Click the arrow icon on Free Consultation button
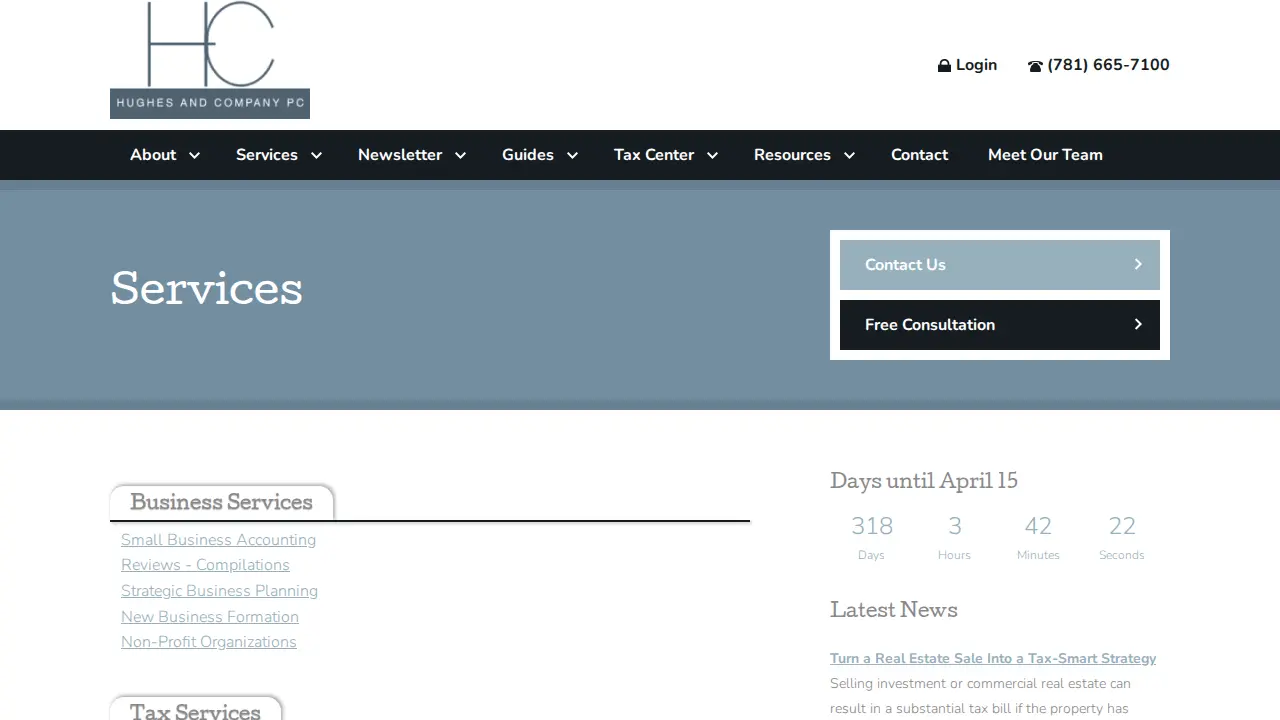This screenshot has height=720, width=1280. click(1138, 324)
